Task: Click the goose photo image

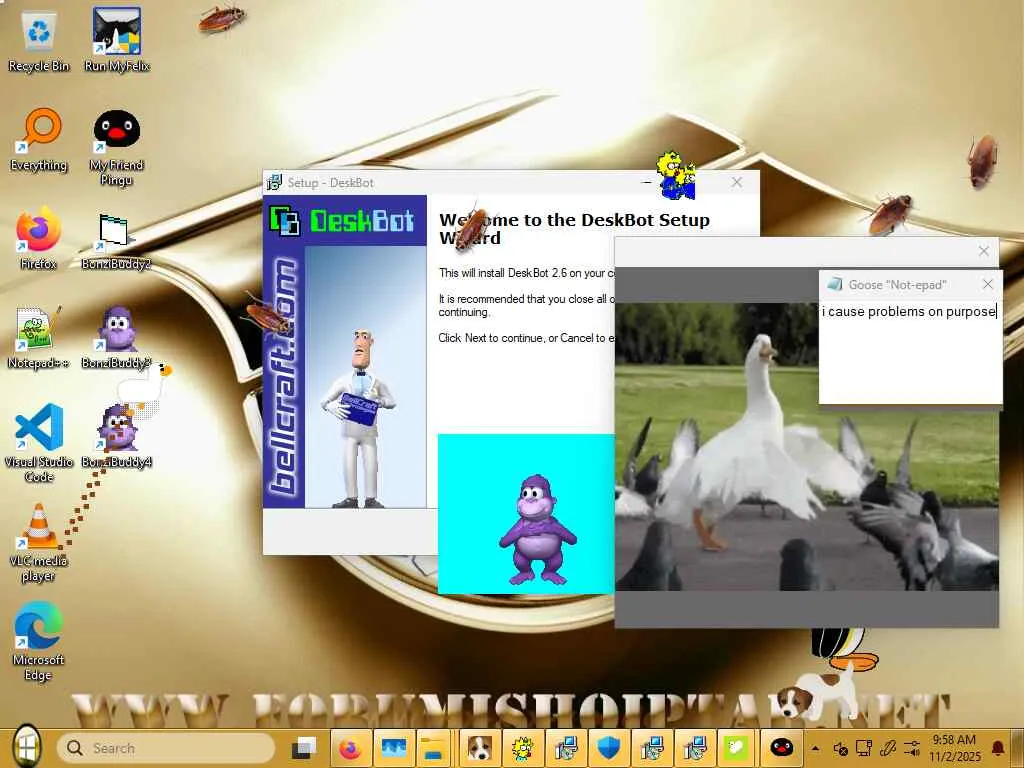Action: (x=807, y=447)
